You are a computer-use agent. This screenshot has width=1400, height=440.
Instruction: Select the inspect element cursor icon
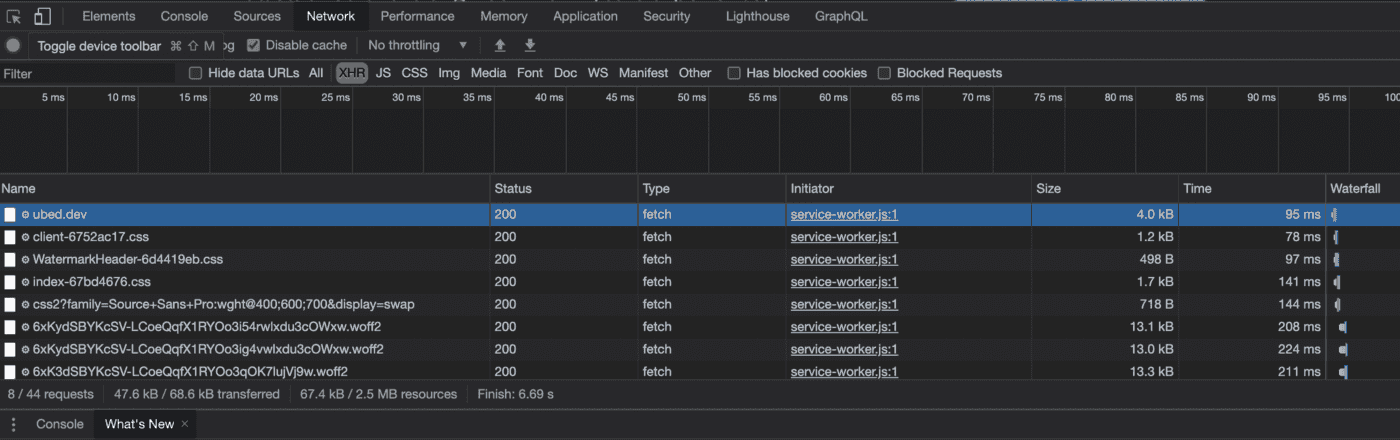(x=14, y=16)
